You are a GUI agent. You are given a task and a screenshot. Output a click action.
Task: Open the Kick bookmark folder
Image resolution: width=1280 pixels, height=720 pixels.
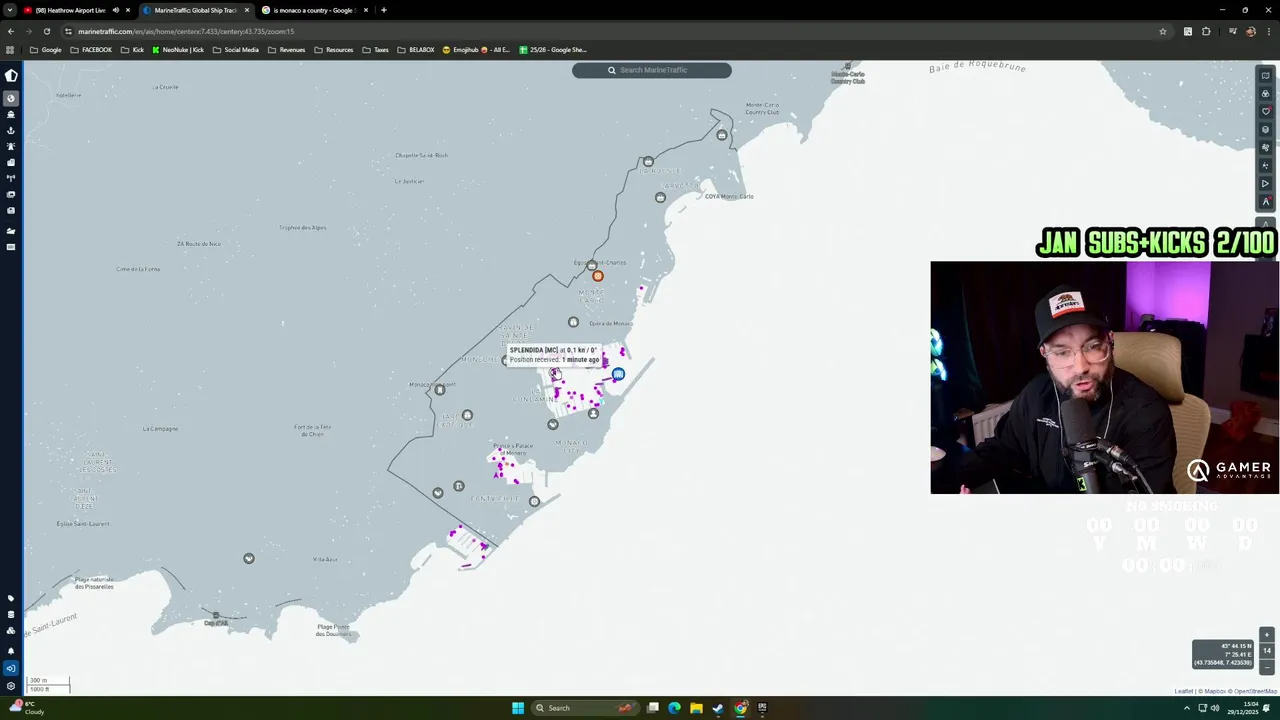132,49
